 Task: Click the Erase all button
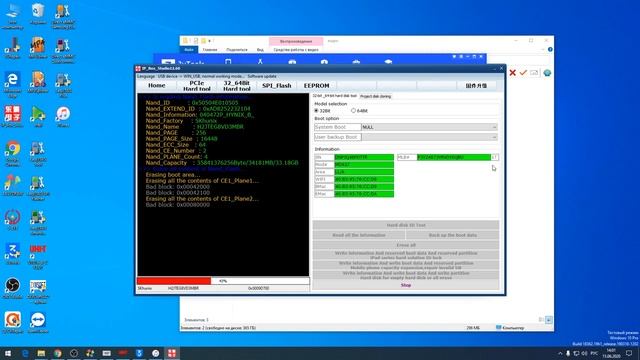point(406,245)
